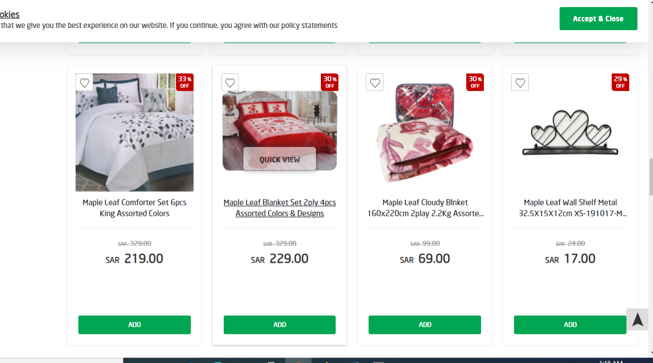The image size is (653, 363).
Task: Click the heart icon on Cloudy Blanket
Action: coord(375,82)
